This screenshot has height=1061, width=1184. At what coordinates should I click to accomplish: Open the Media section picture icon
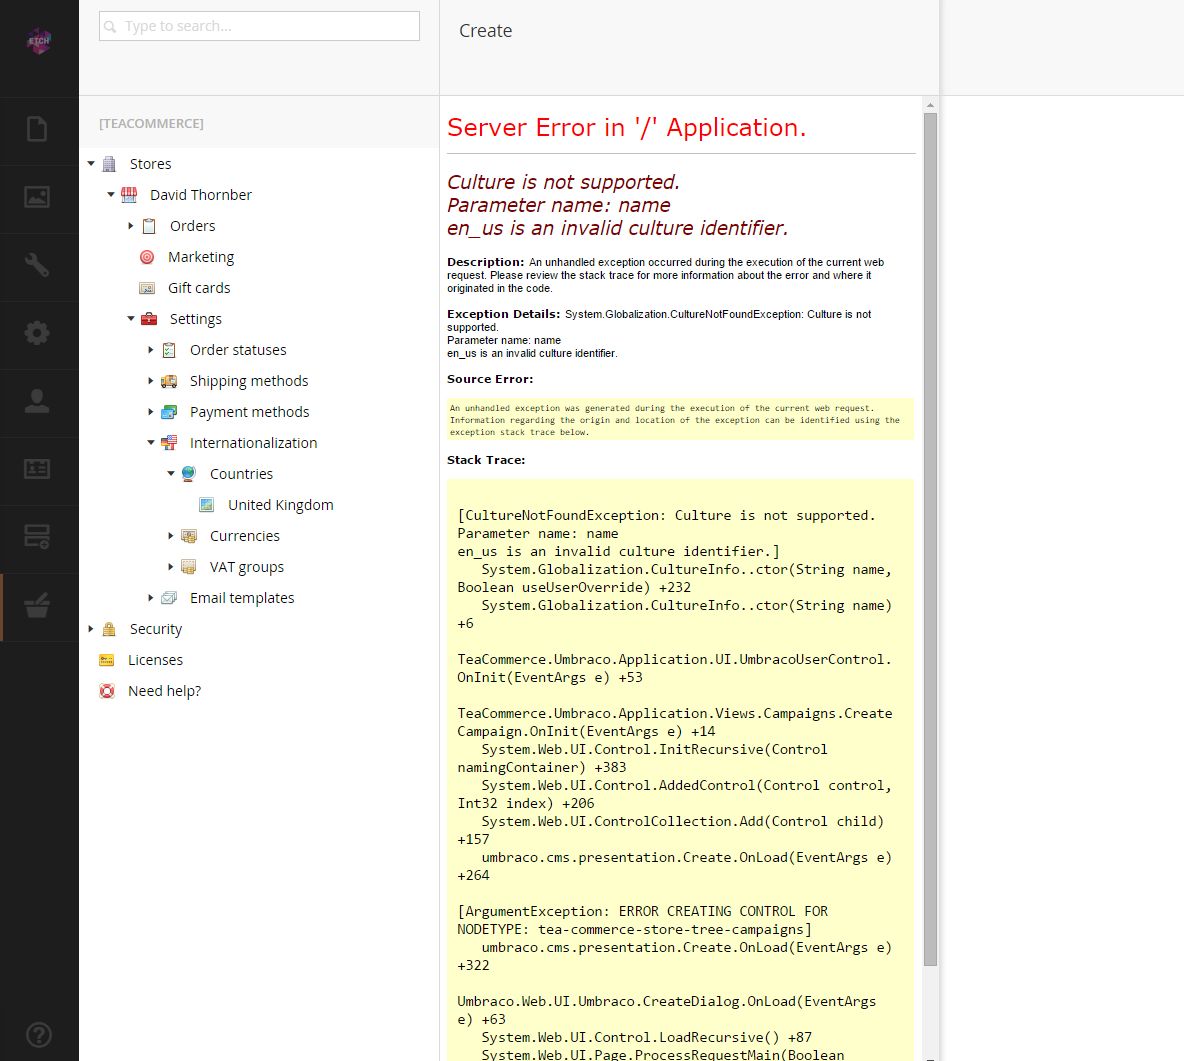click(x=37, y=197)
